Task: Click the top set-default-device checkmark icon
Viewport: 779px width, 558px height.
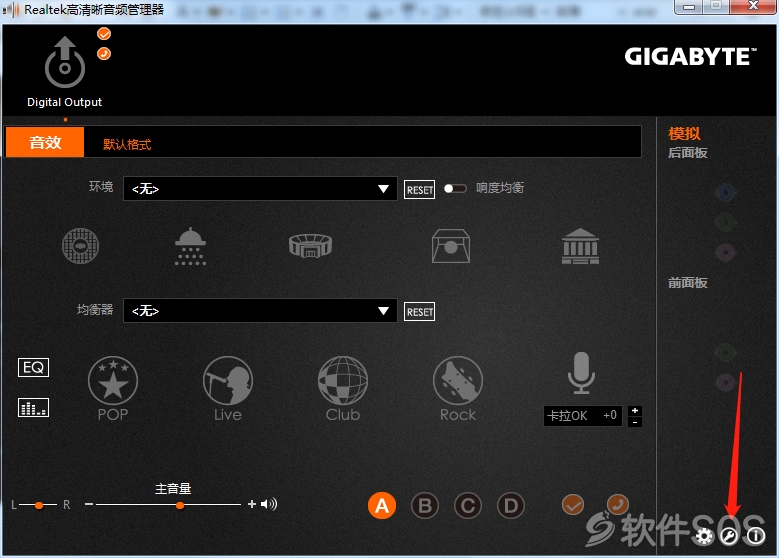Action: (x=104, y=34)
